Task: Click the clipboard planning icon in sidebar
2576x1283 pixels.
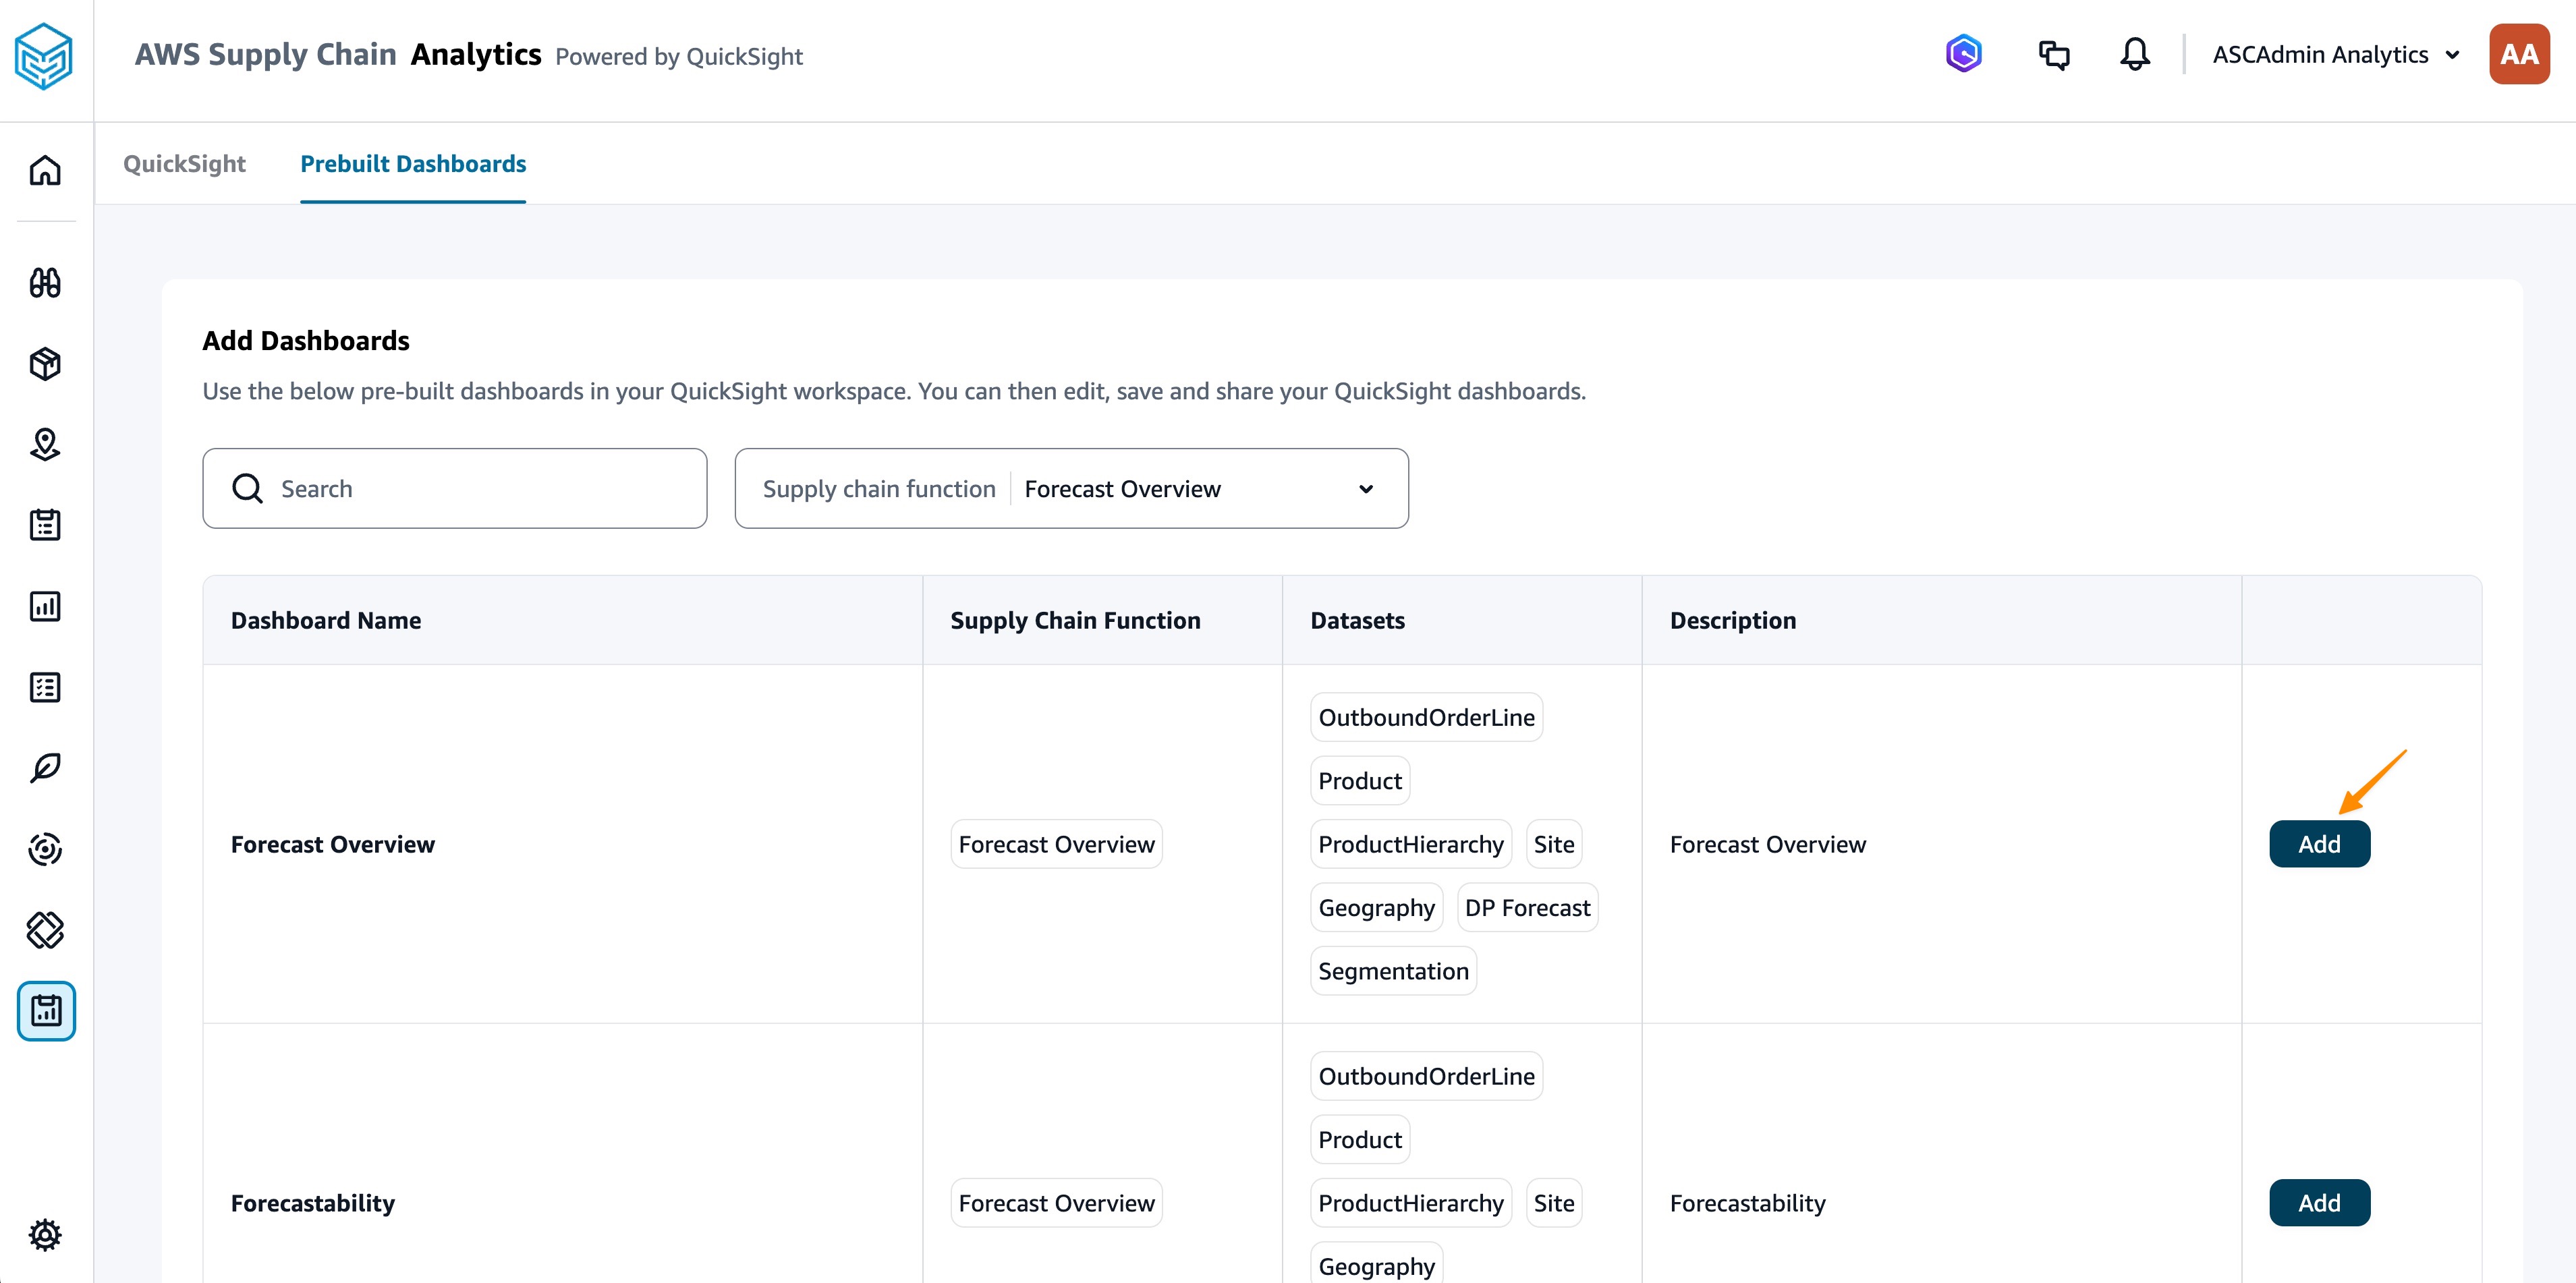Action: pyautogui.click(x=45, y=525)
